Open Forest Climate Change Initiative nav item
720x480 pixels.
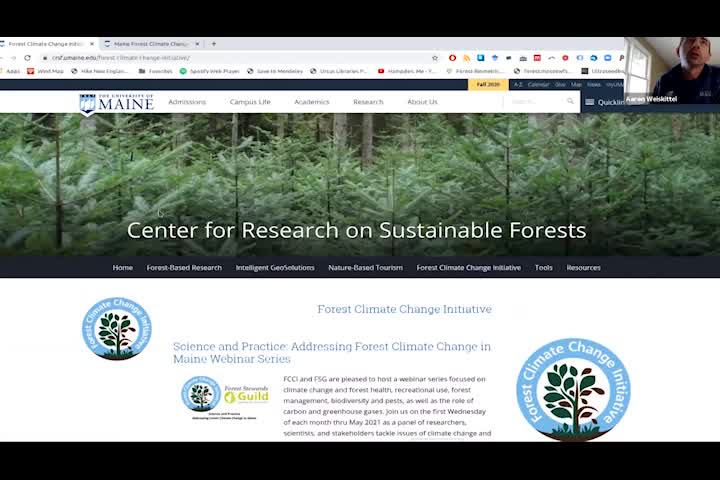tap(469, 267)
